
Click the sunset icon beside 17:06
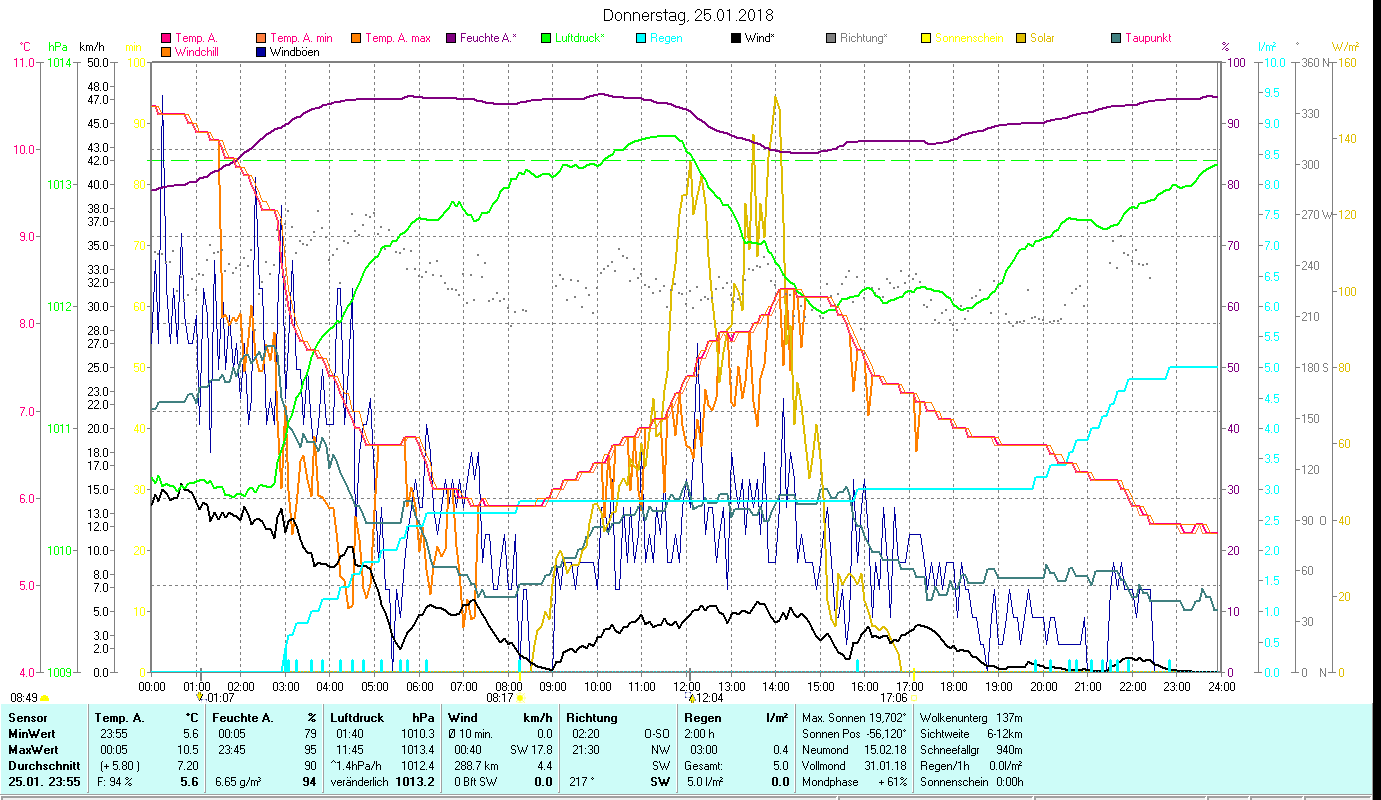click(x=915, y=698)
